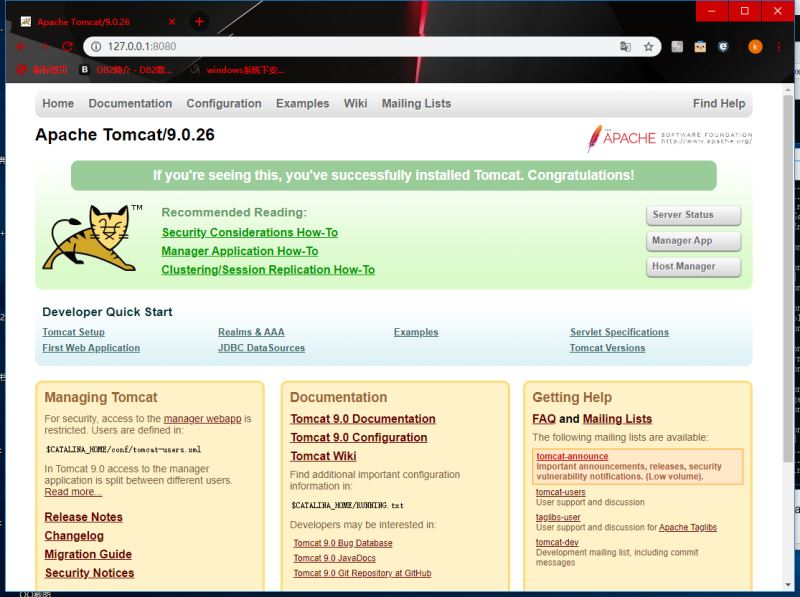Reload the page with the refresh icon
The height and width of the screenshot is (597, 800).
coord(67,47)
